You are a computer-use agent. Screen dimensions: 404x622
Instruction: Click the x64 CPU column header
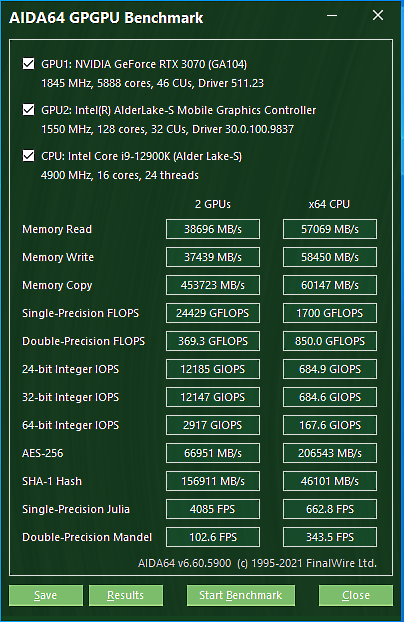(329, 204)
